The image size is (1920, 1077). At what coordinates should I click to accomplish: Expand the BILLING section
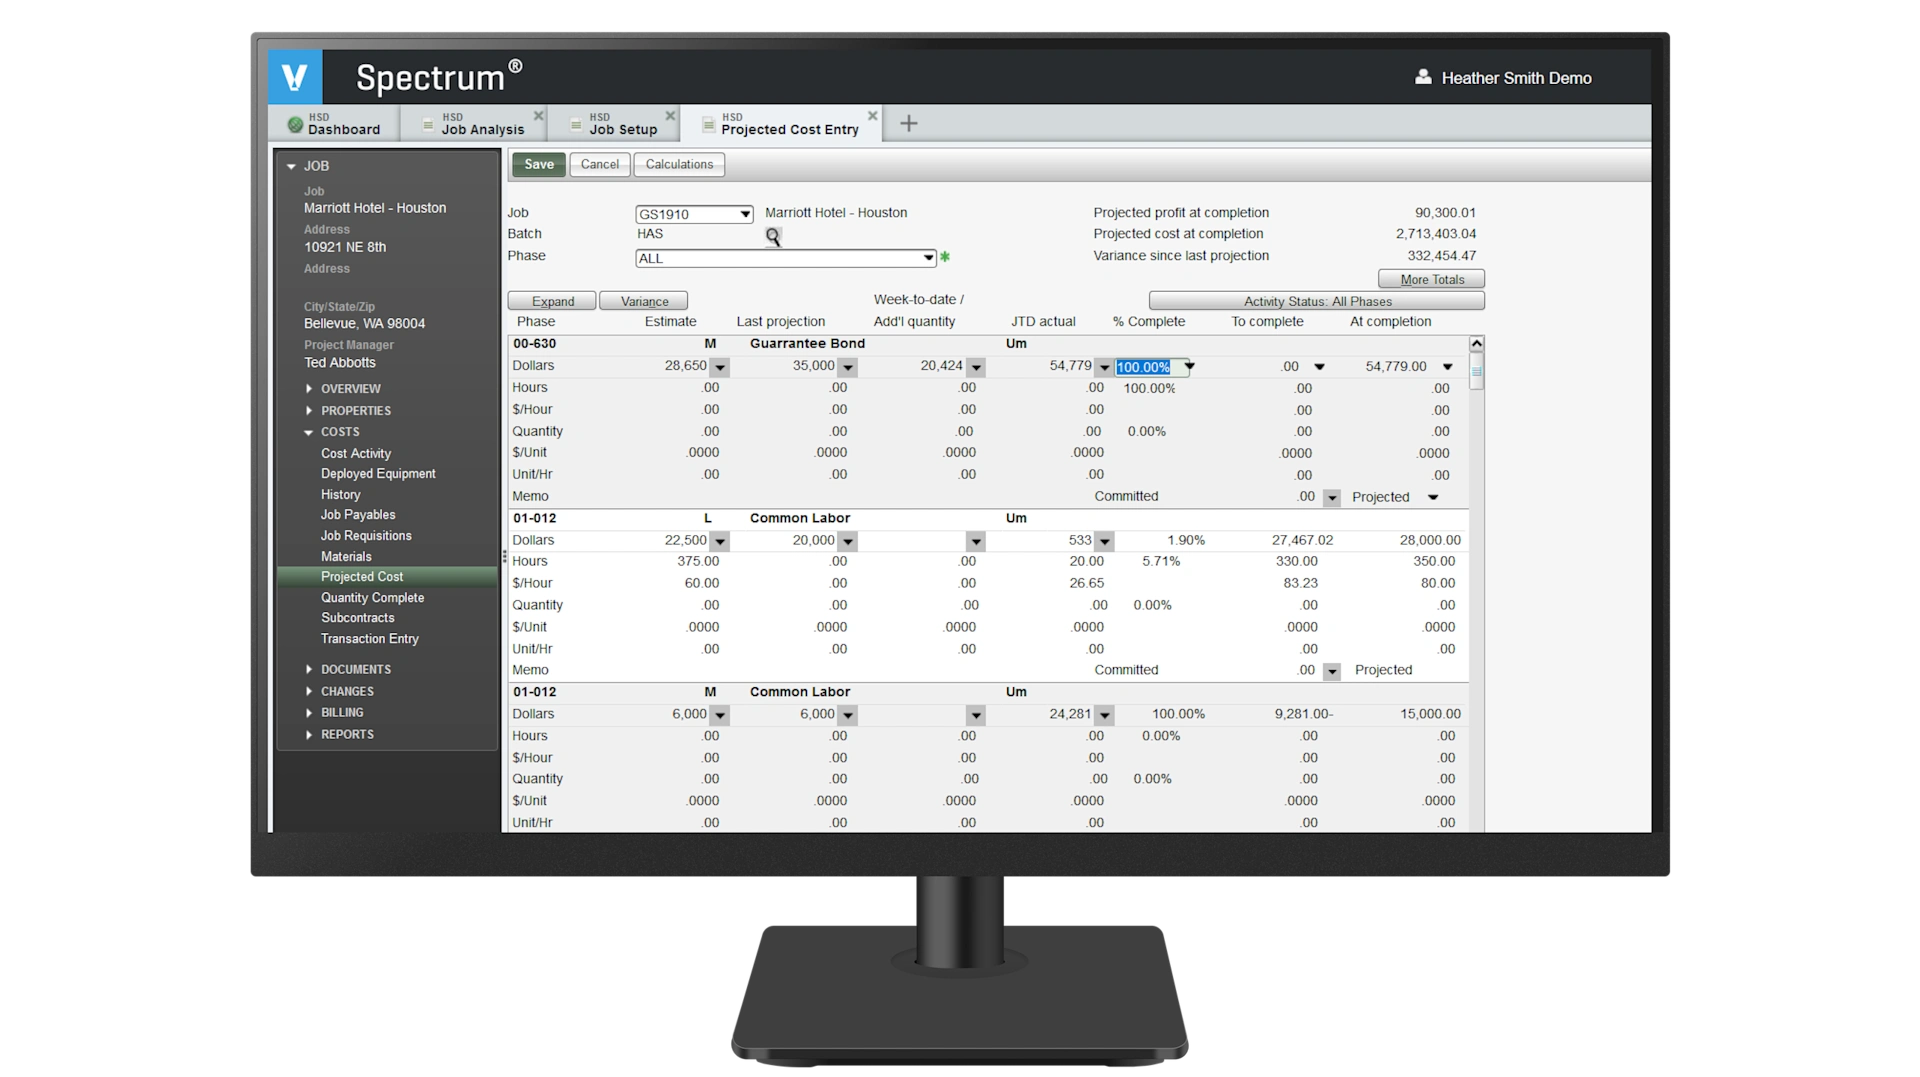pyautogui.click(x=309, y=712)
